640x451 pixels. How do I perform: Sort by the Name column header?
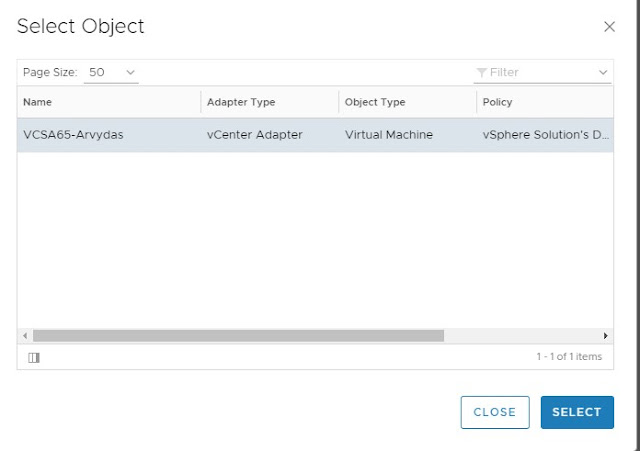click(x=38, y=102)
